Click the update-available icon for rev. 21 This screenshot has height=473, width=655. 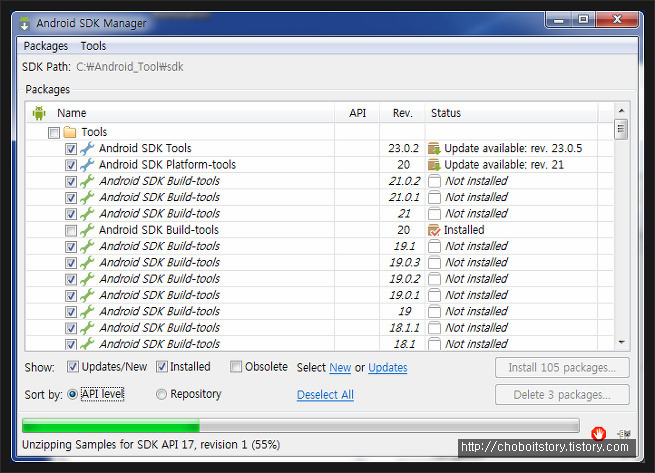pos(434,165)
